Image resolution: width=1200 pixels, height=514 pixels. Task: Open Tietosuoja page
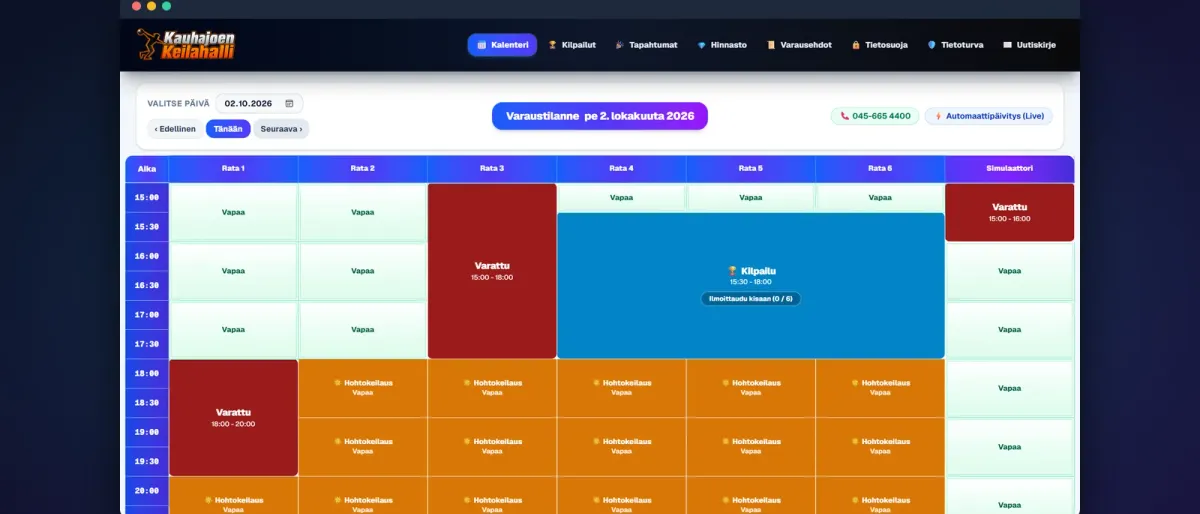[880, 45]
